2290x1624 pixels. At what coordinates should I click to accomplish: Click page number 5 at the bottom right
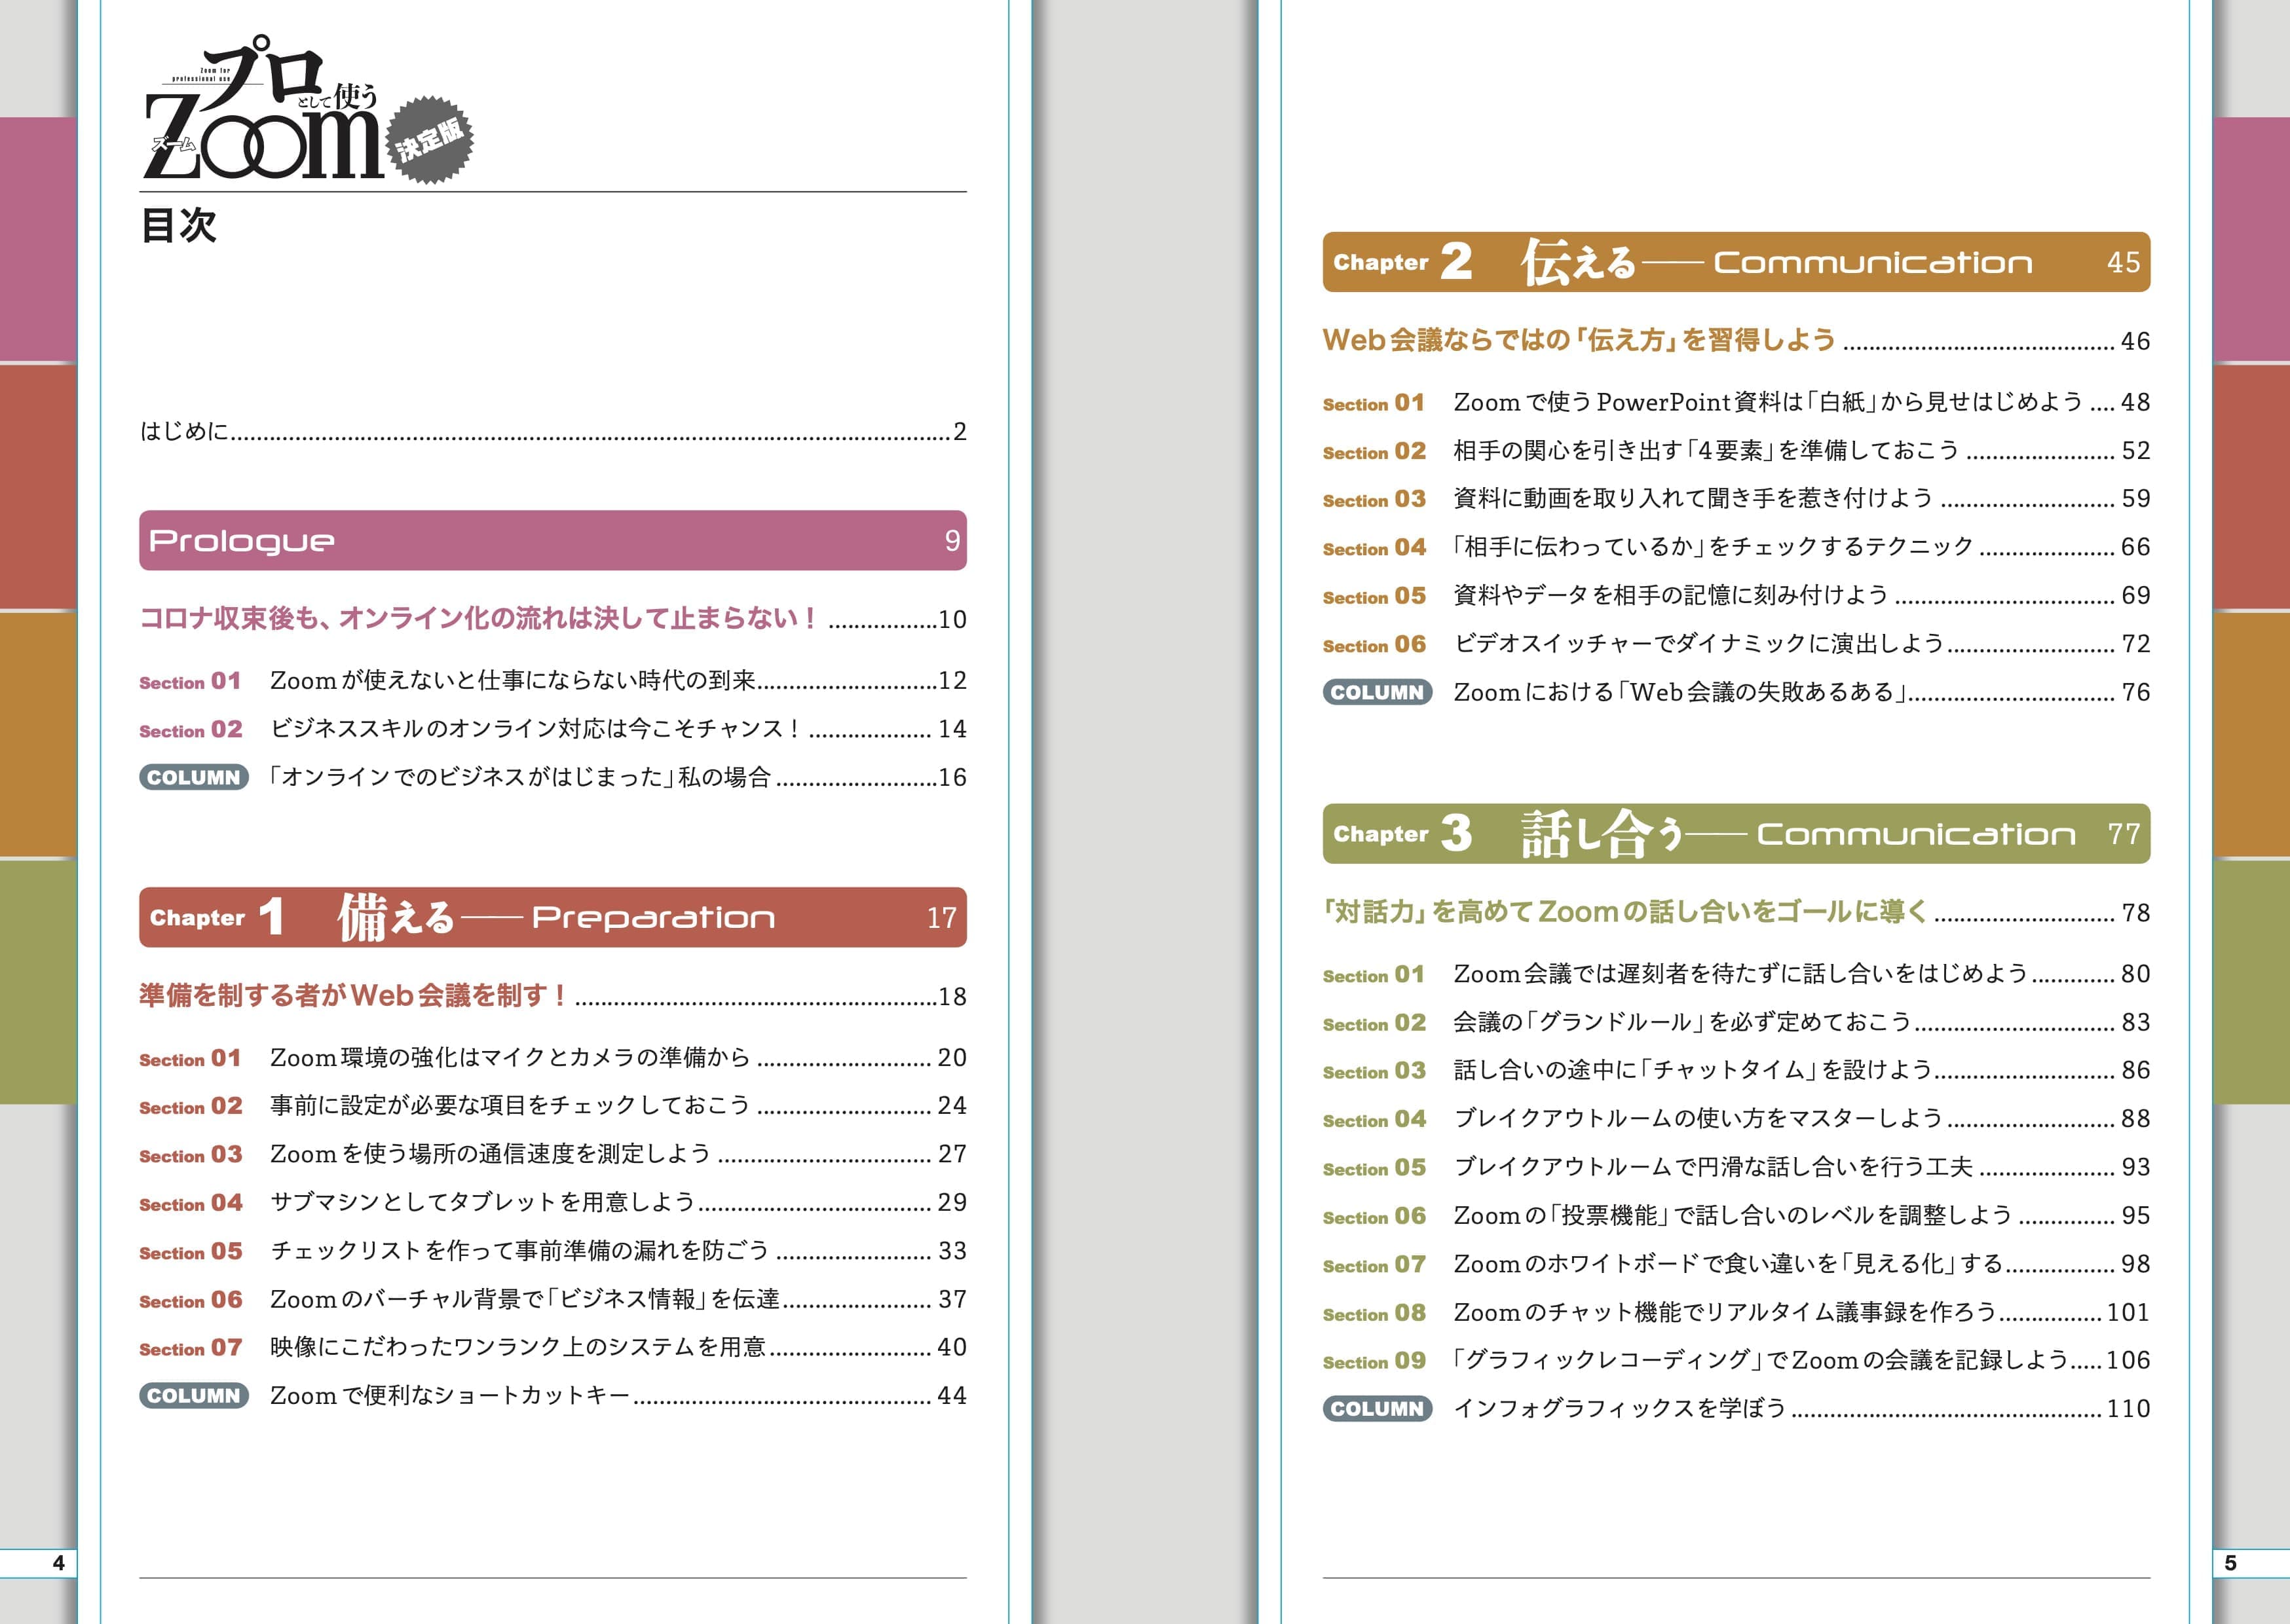pos(2230,1563)
